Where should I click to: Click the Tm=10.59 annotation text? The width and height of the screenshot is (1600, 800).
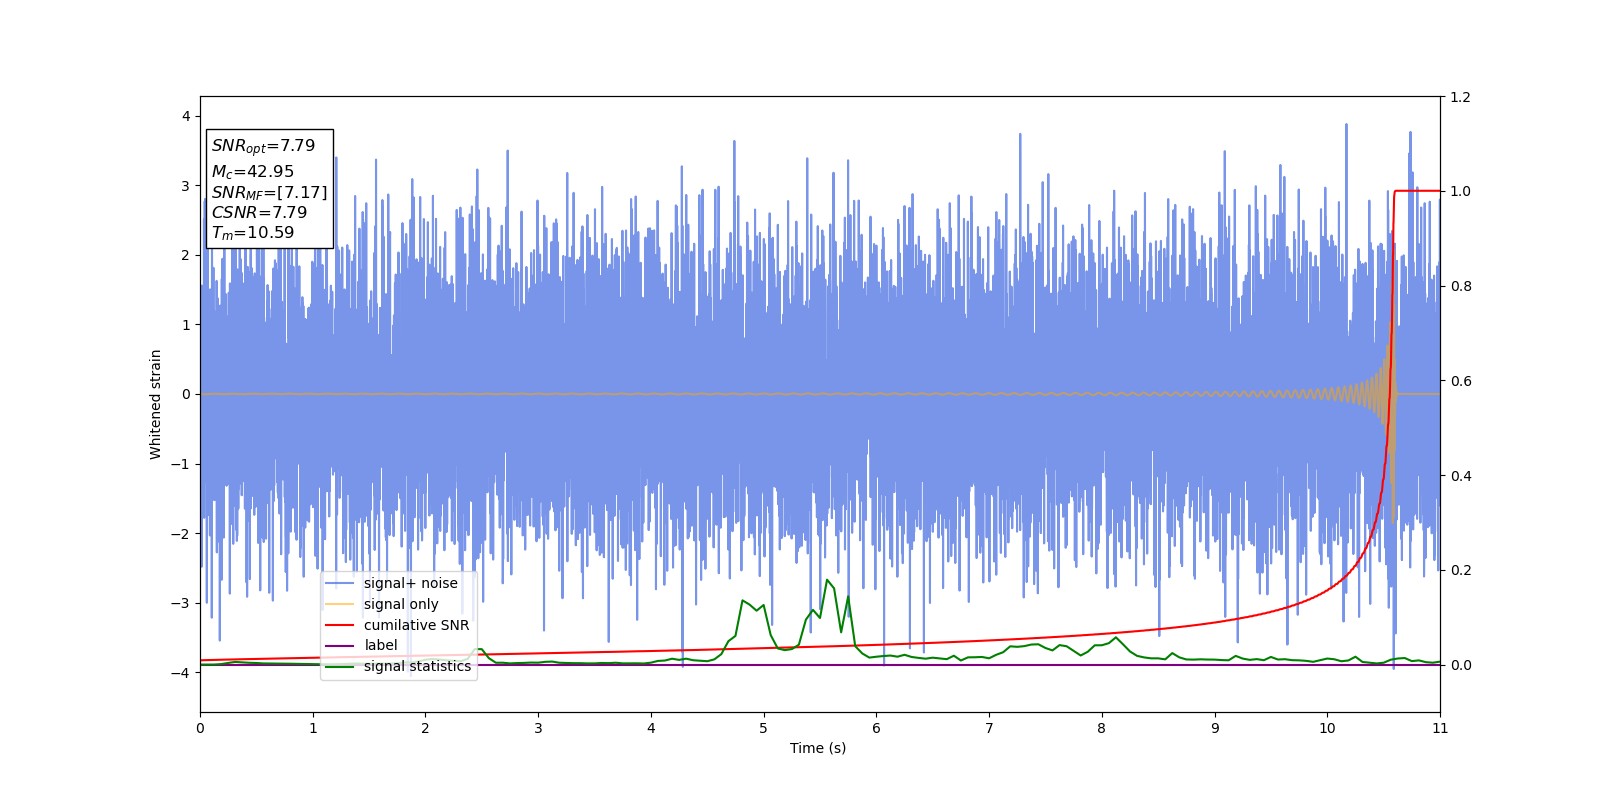252,233
